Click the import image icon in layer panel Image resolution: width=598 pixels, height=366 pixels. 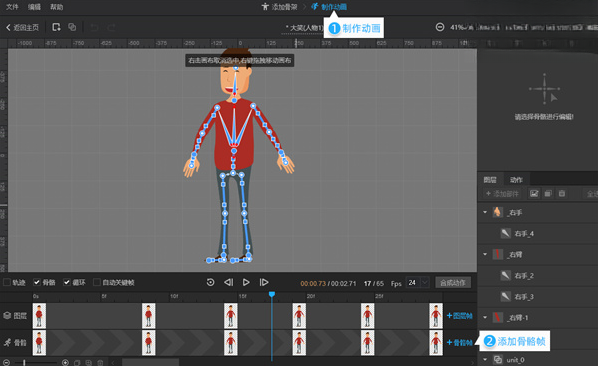(534, 194)
